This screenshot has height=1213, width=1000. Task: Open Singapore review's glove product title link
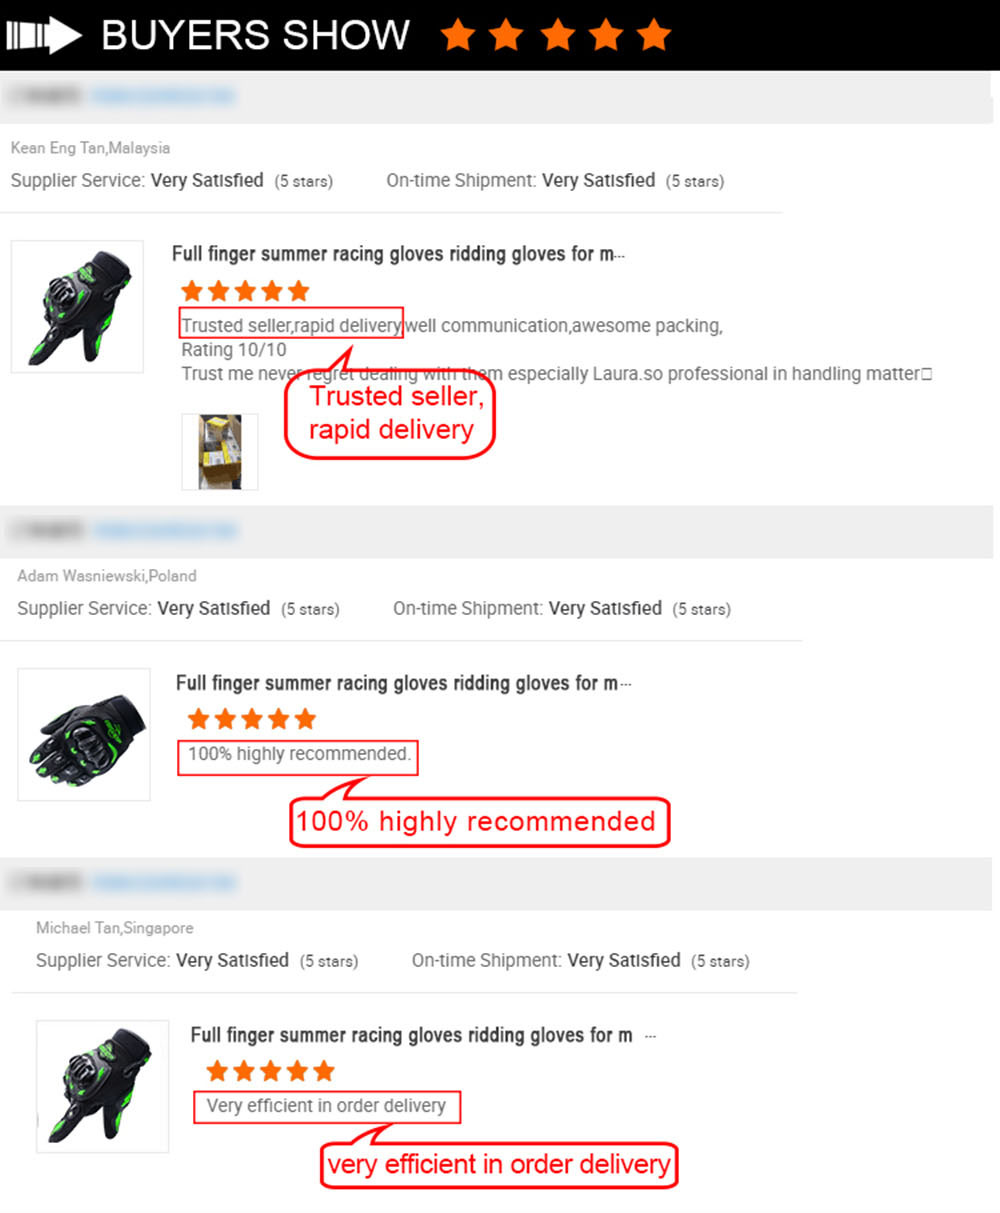[x=423, y=1036]
